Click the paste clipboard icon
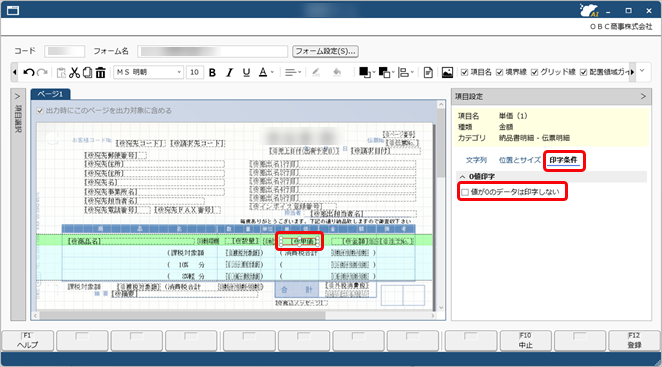Screen dimensions: 662x367 click(61, 72)
